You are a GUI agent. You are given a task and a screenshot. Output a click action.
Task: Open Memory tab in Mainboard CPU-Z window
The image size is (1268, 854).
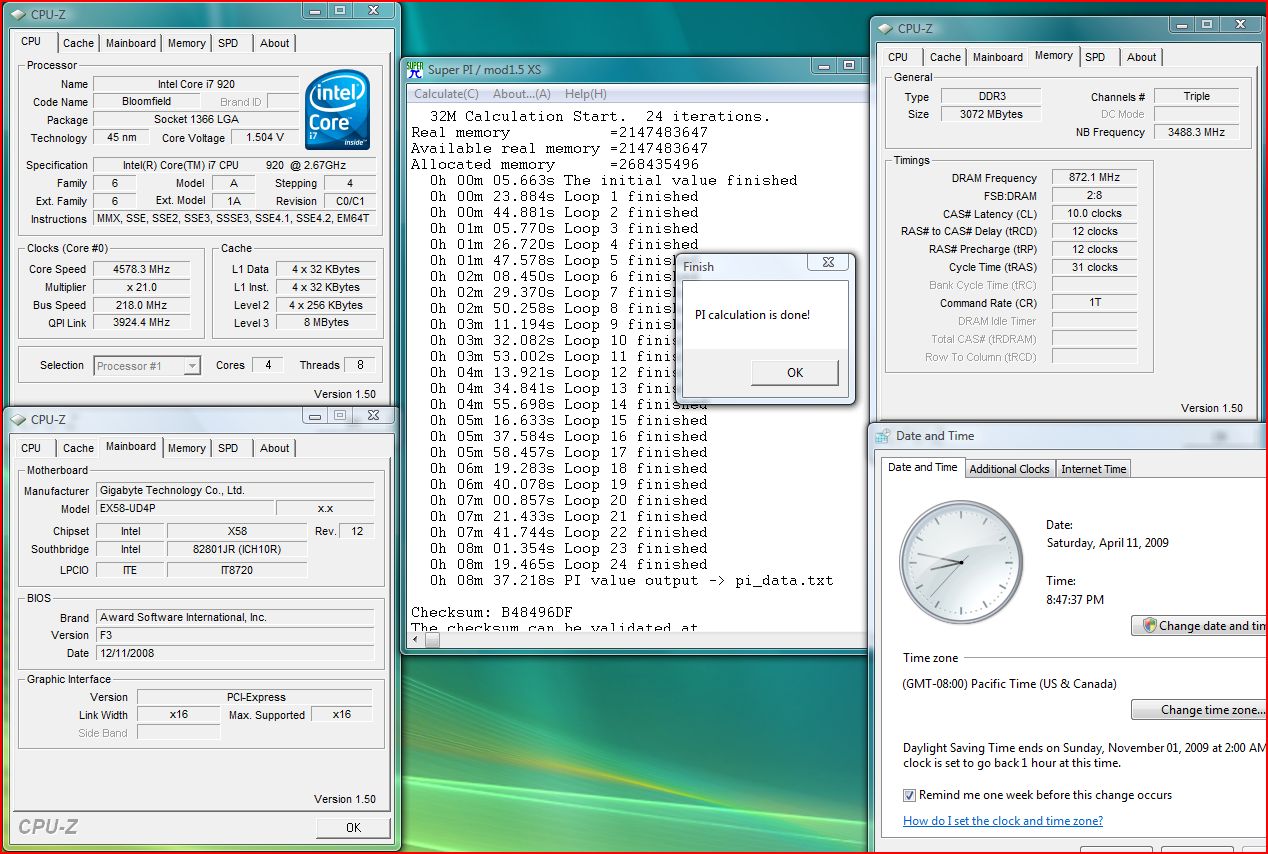click(187, 448)
